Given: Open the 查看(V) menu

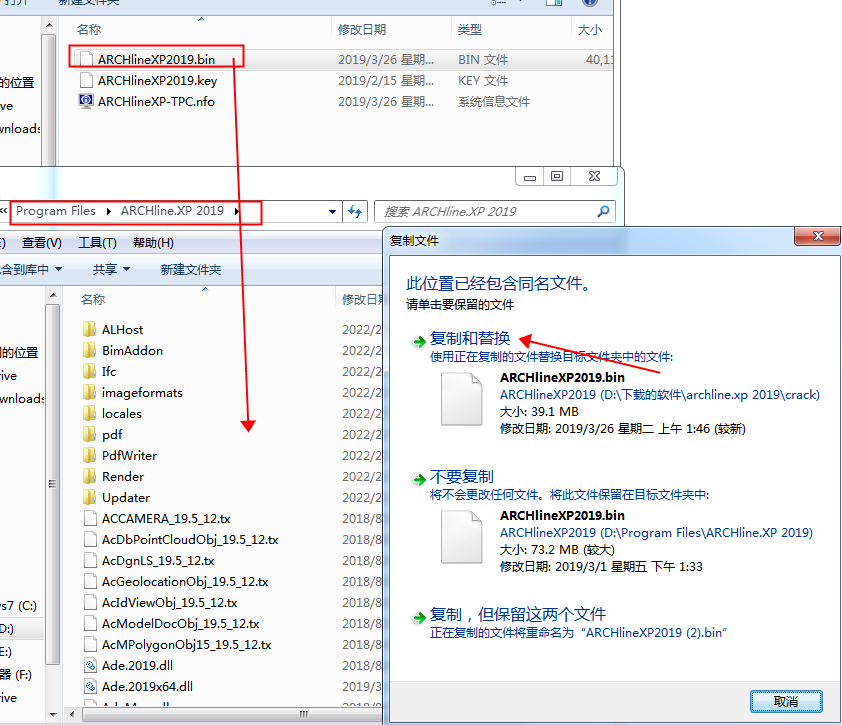Looking at the screenshot, I should point(41,243).
